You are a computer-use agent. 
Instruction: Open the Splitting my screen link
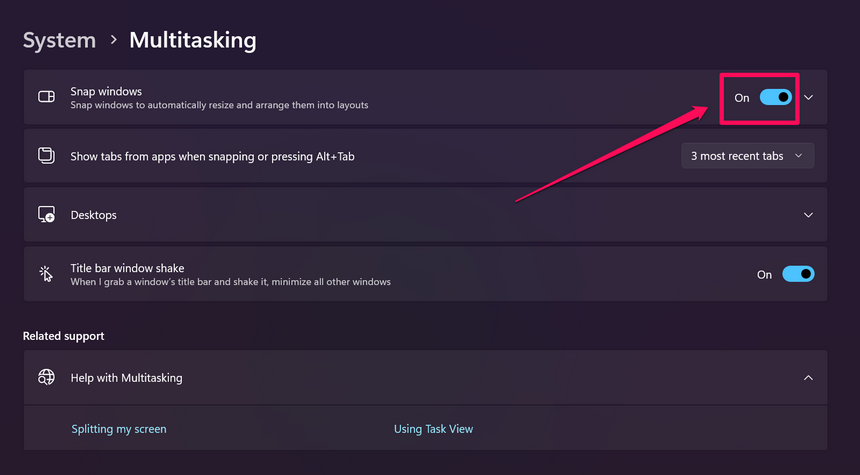tap(119, 429)
